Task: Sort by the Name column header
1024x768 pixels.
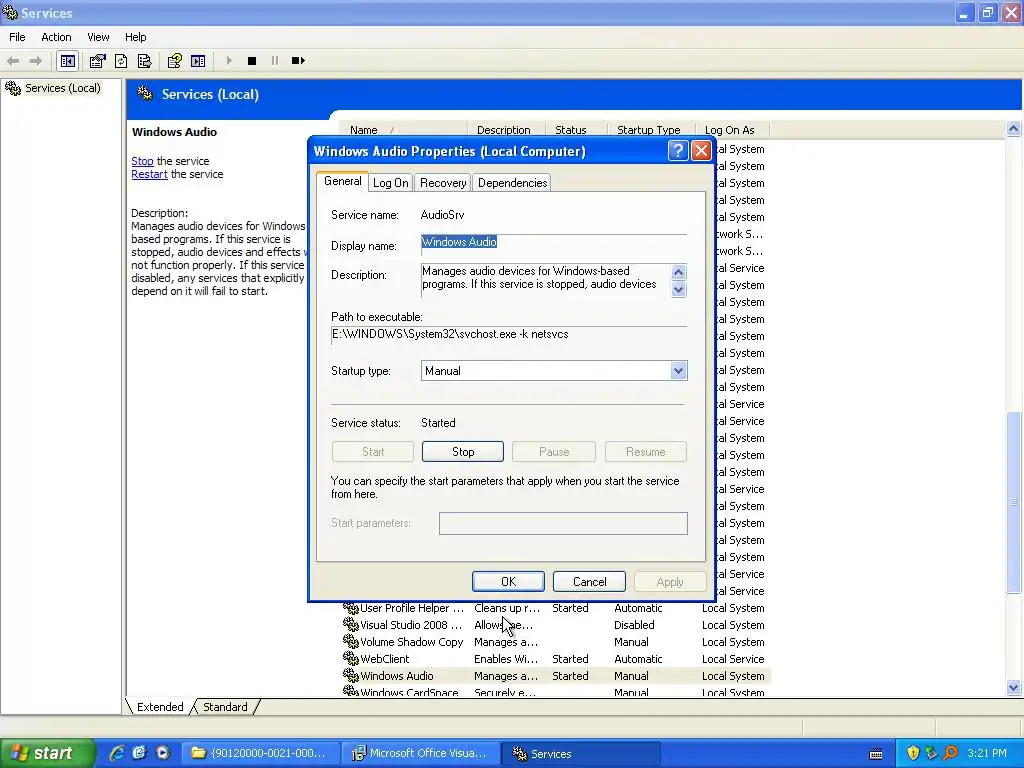Action: click(403, 130)
